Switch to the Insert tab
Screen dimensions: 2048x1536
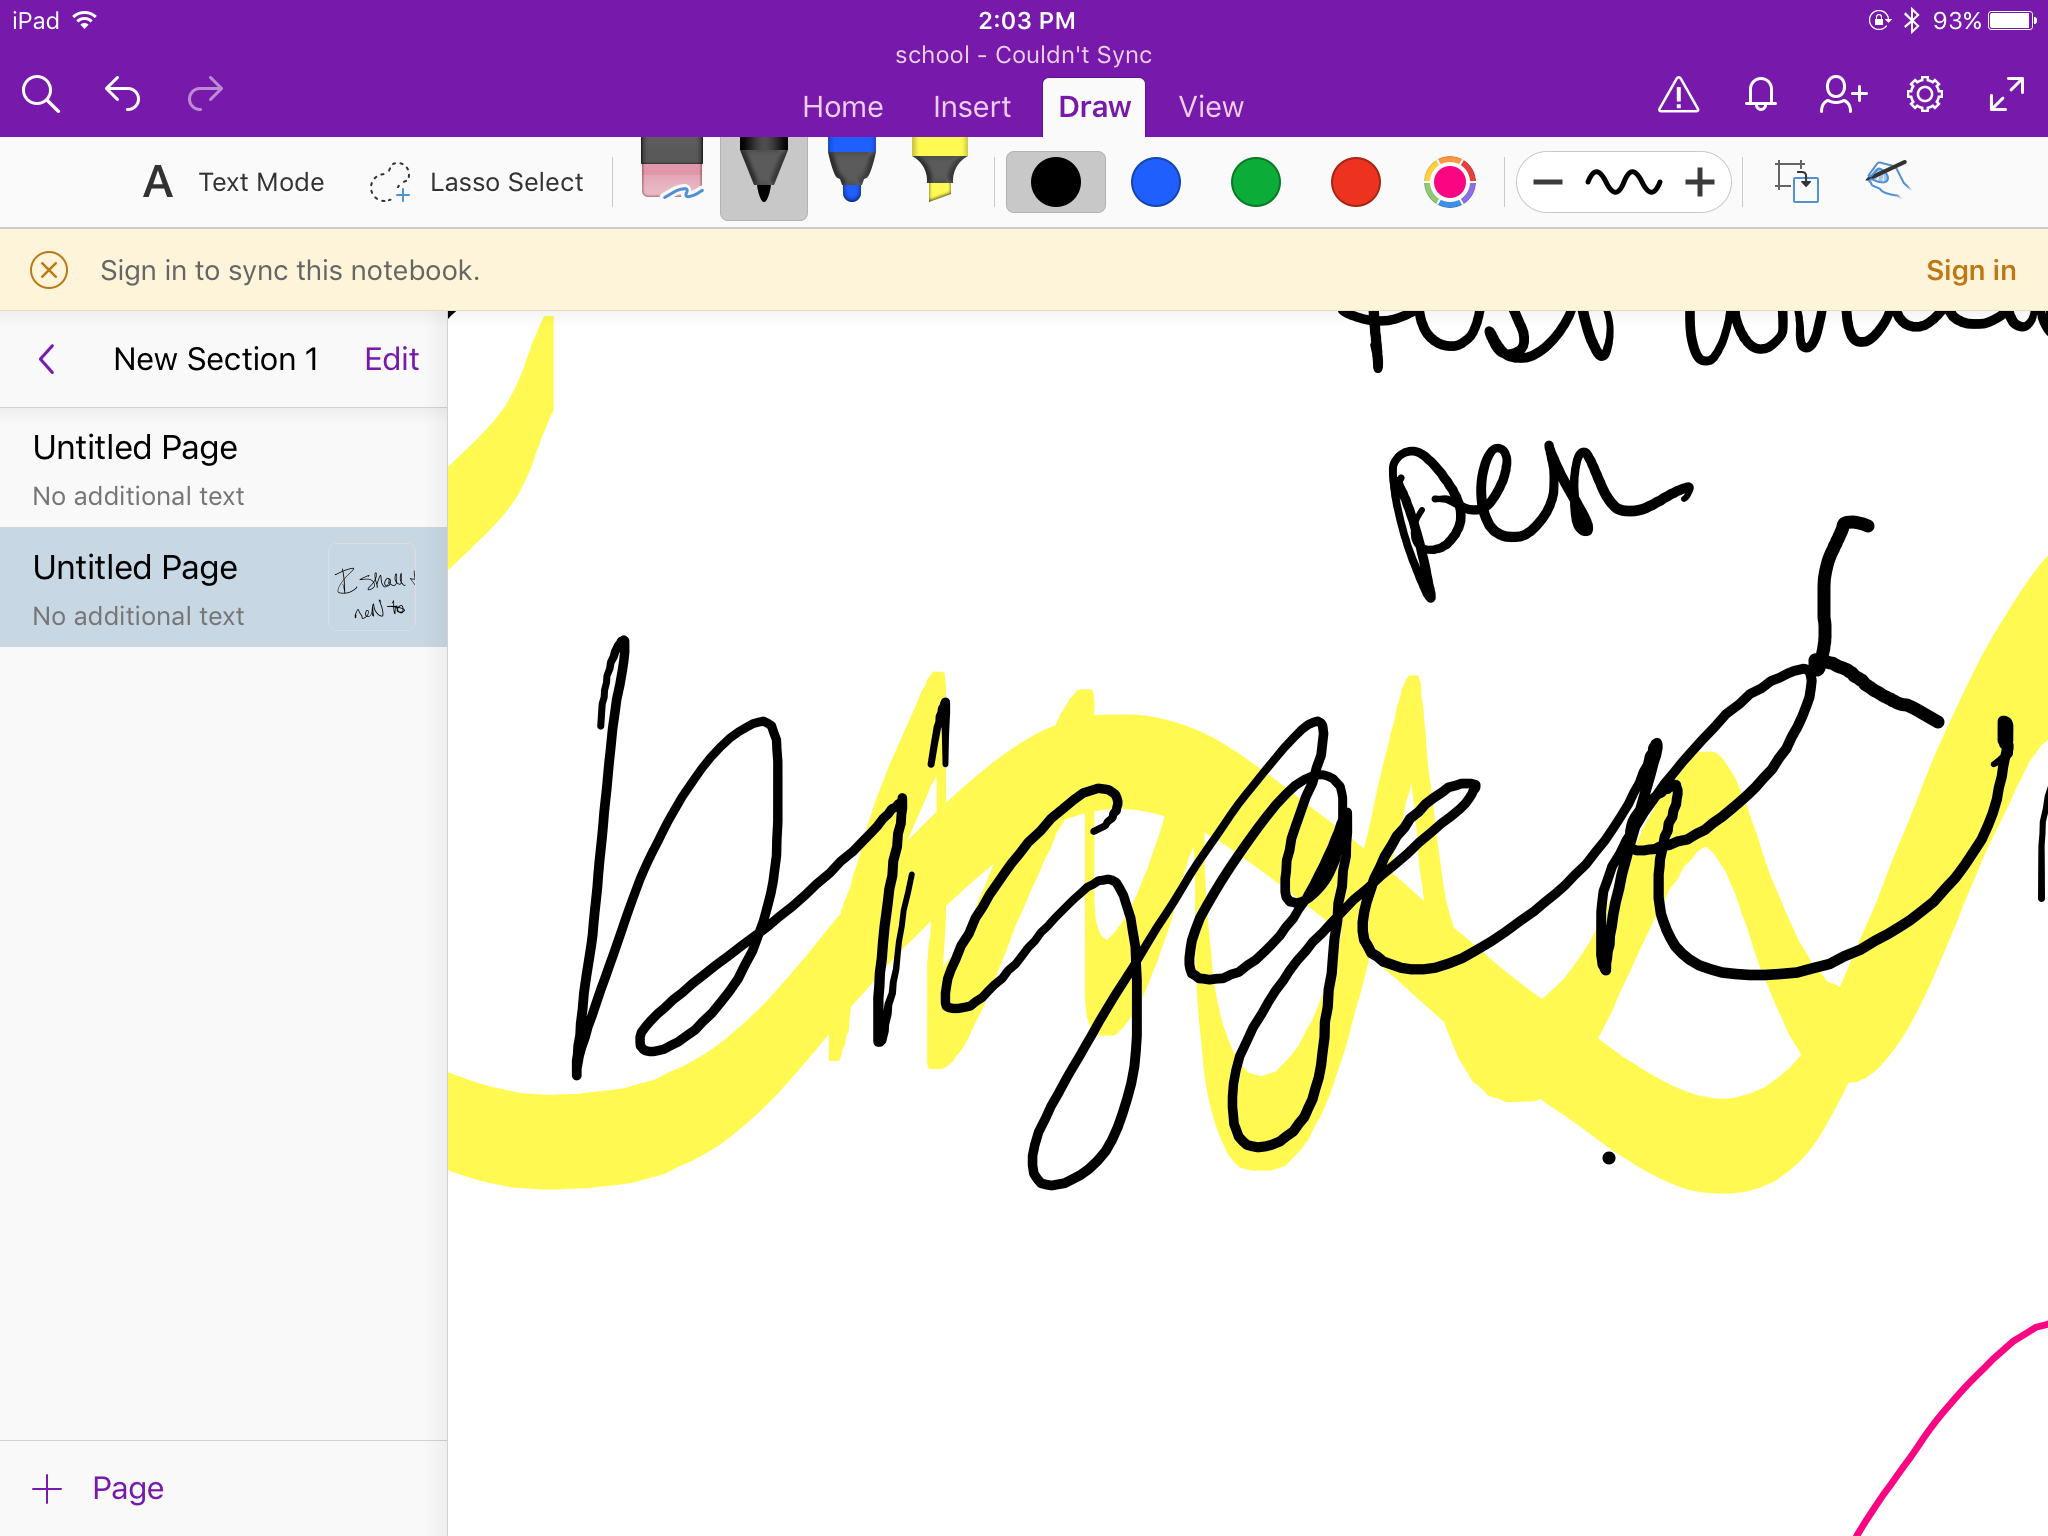click(x=971, y=107)
